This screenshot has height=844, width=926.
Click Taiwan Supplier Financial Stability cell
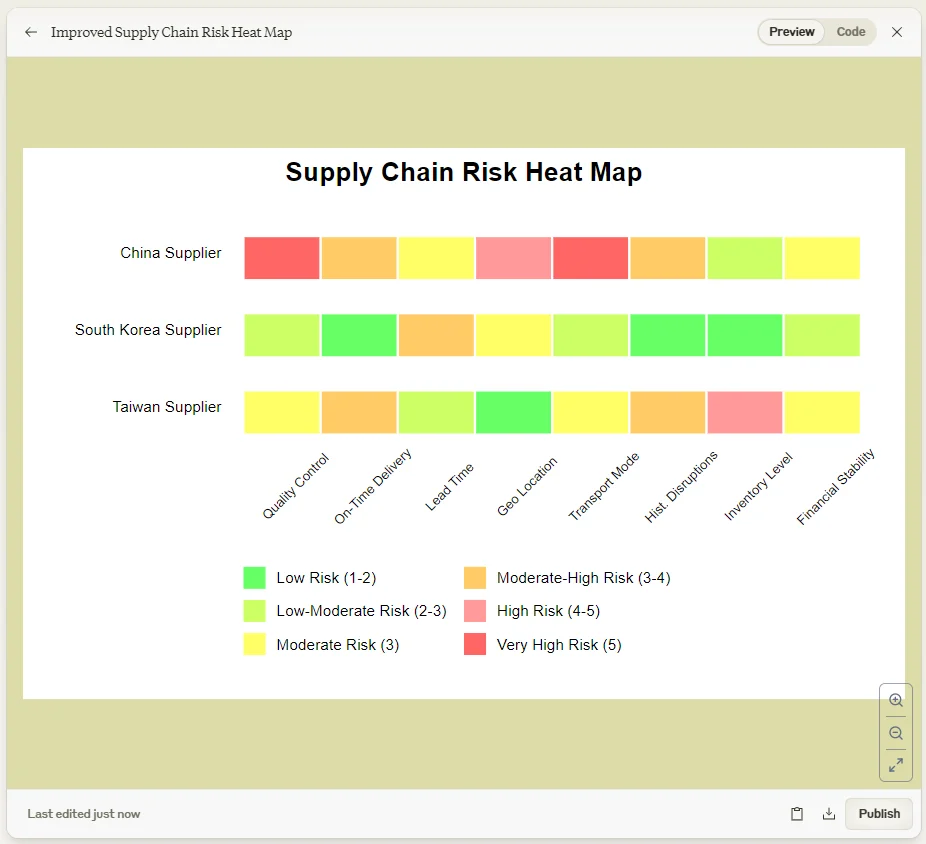click(x=823, y=412)
